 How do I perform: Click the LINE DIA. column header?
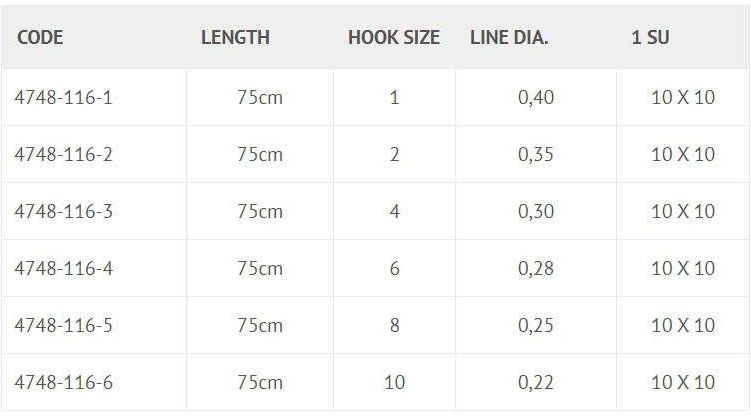509,37
